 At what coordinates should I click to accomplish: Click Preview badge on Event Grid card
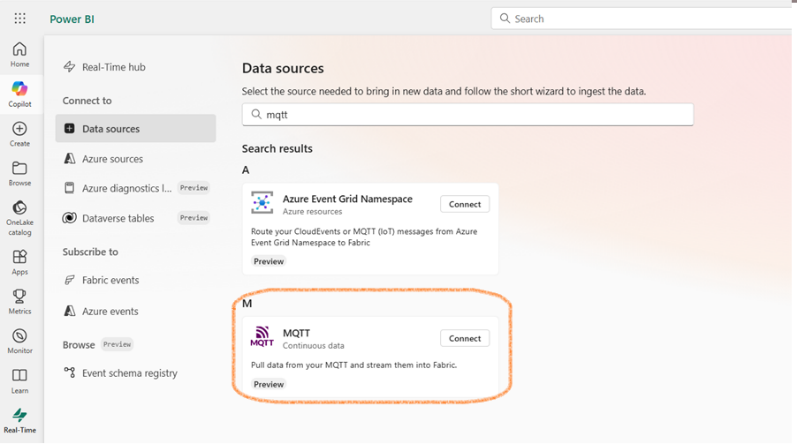pos(269,261)
